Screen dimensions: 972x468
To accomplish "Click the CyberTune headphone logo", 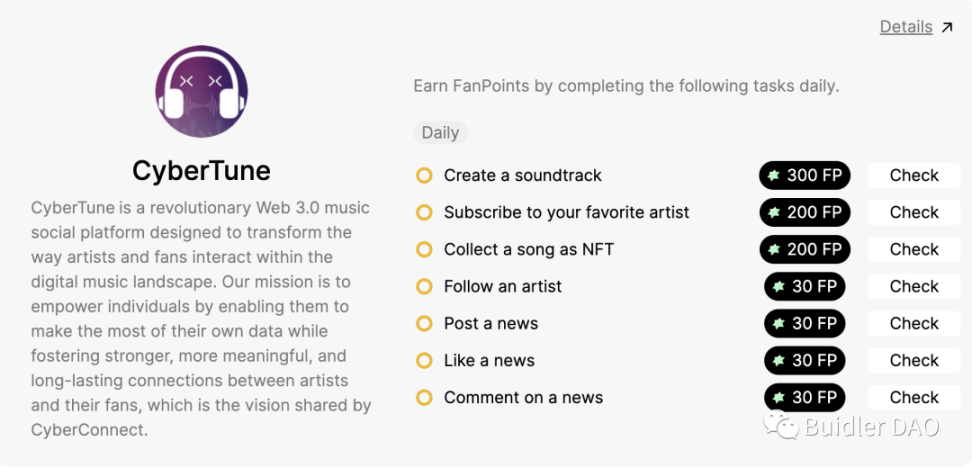I will tap(201, 91).
